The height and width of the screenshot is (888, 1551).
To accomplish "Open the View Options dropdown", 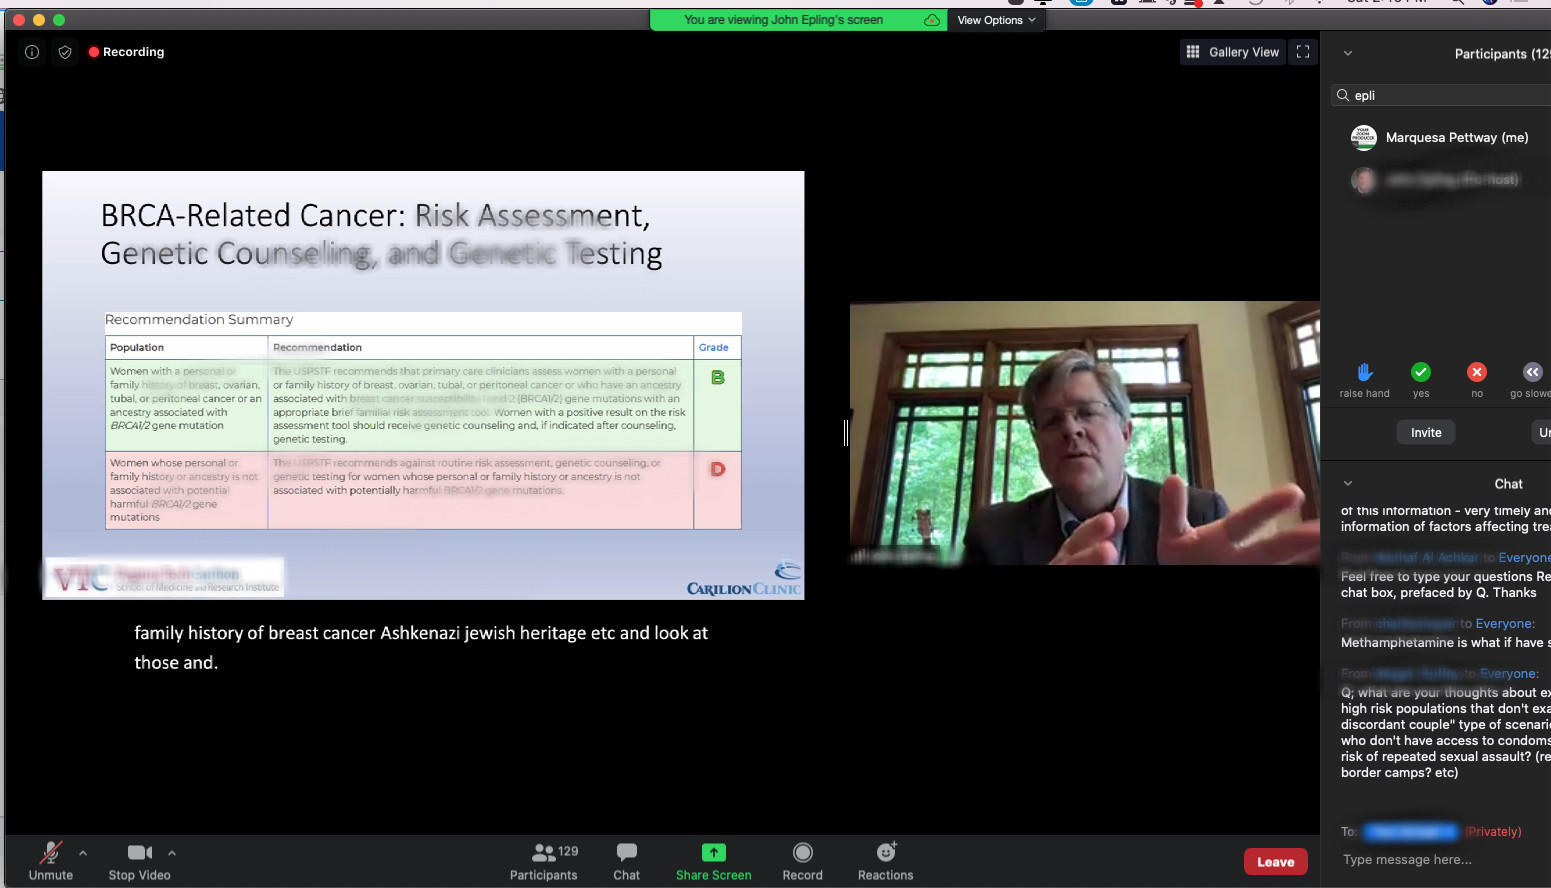I will tap(997, 20).
